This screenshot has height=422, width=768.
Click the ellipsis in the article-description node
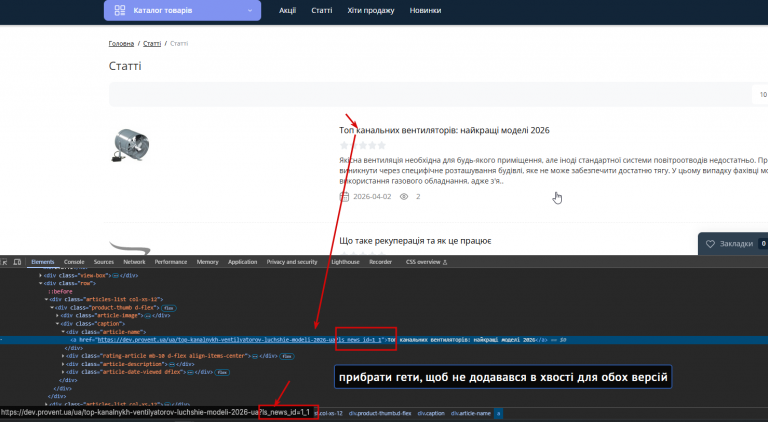[172, 364]
